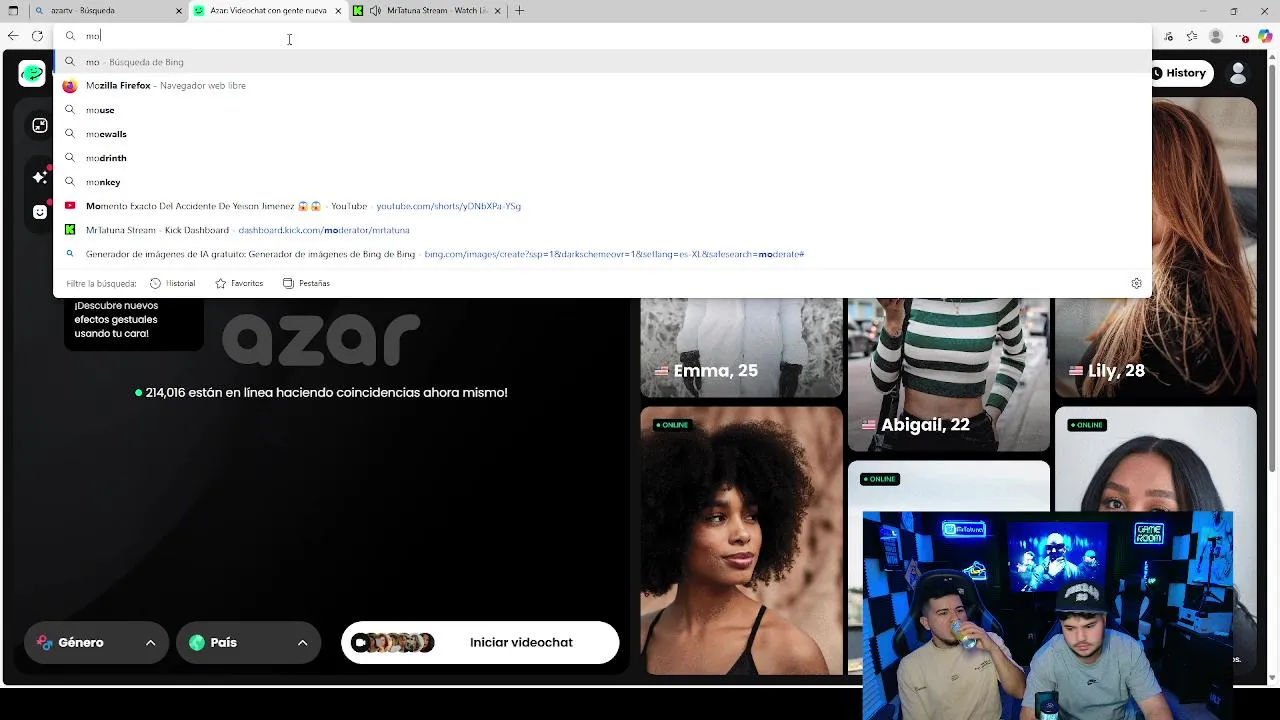This screenshot has width=1280, height=720.
Task: Open the sparkle effects sidebar icon
Action: pos(40,177)
